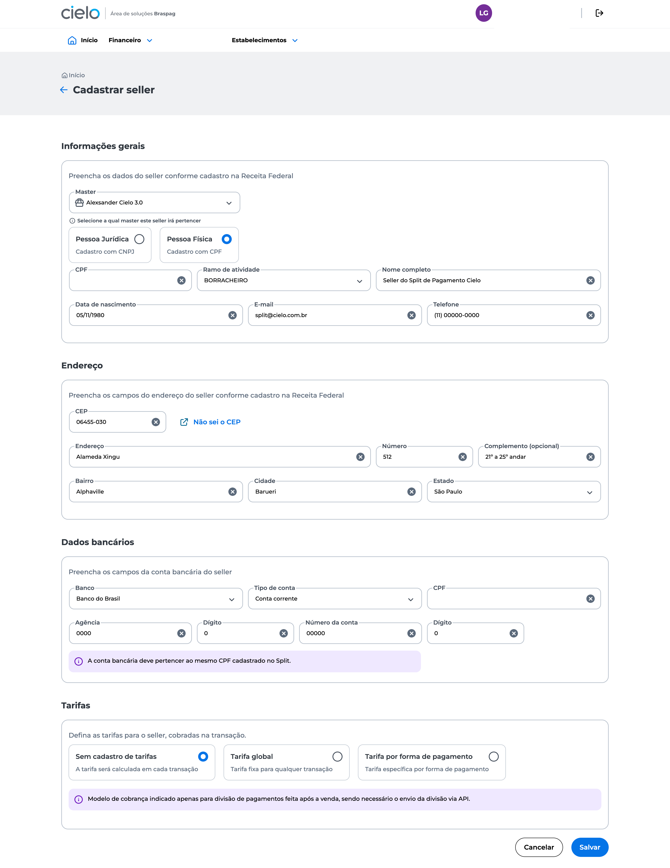Clear the Nome completo field
Screen dimensions: 670x868
(590, 281)
